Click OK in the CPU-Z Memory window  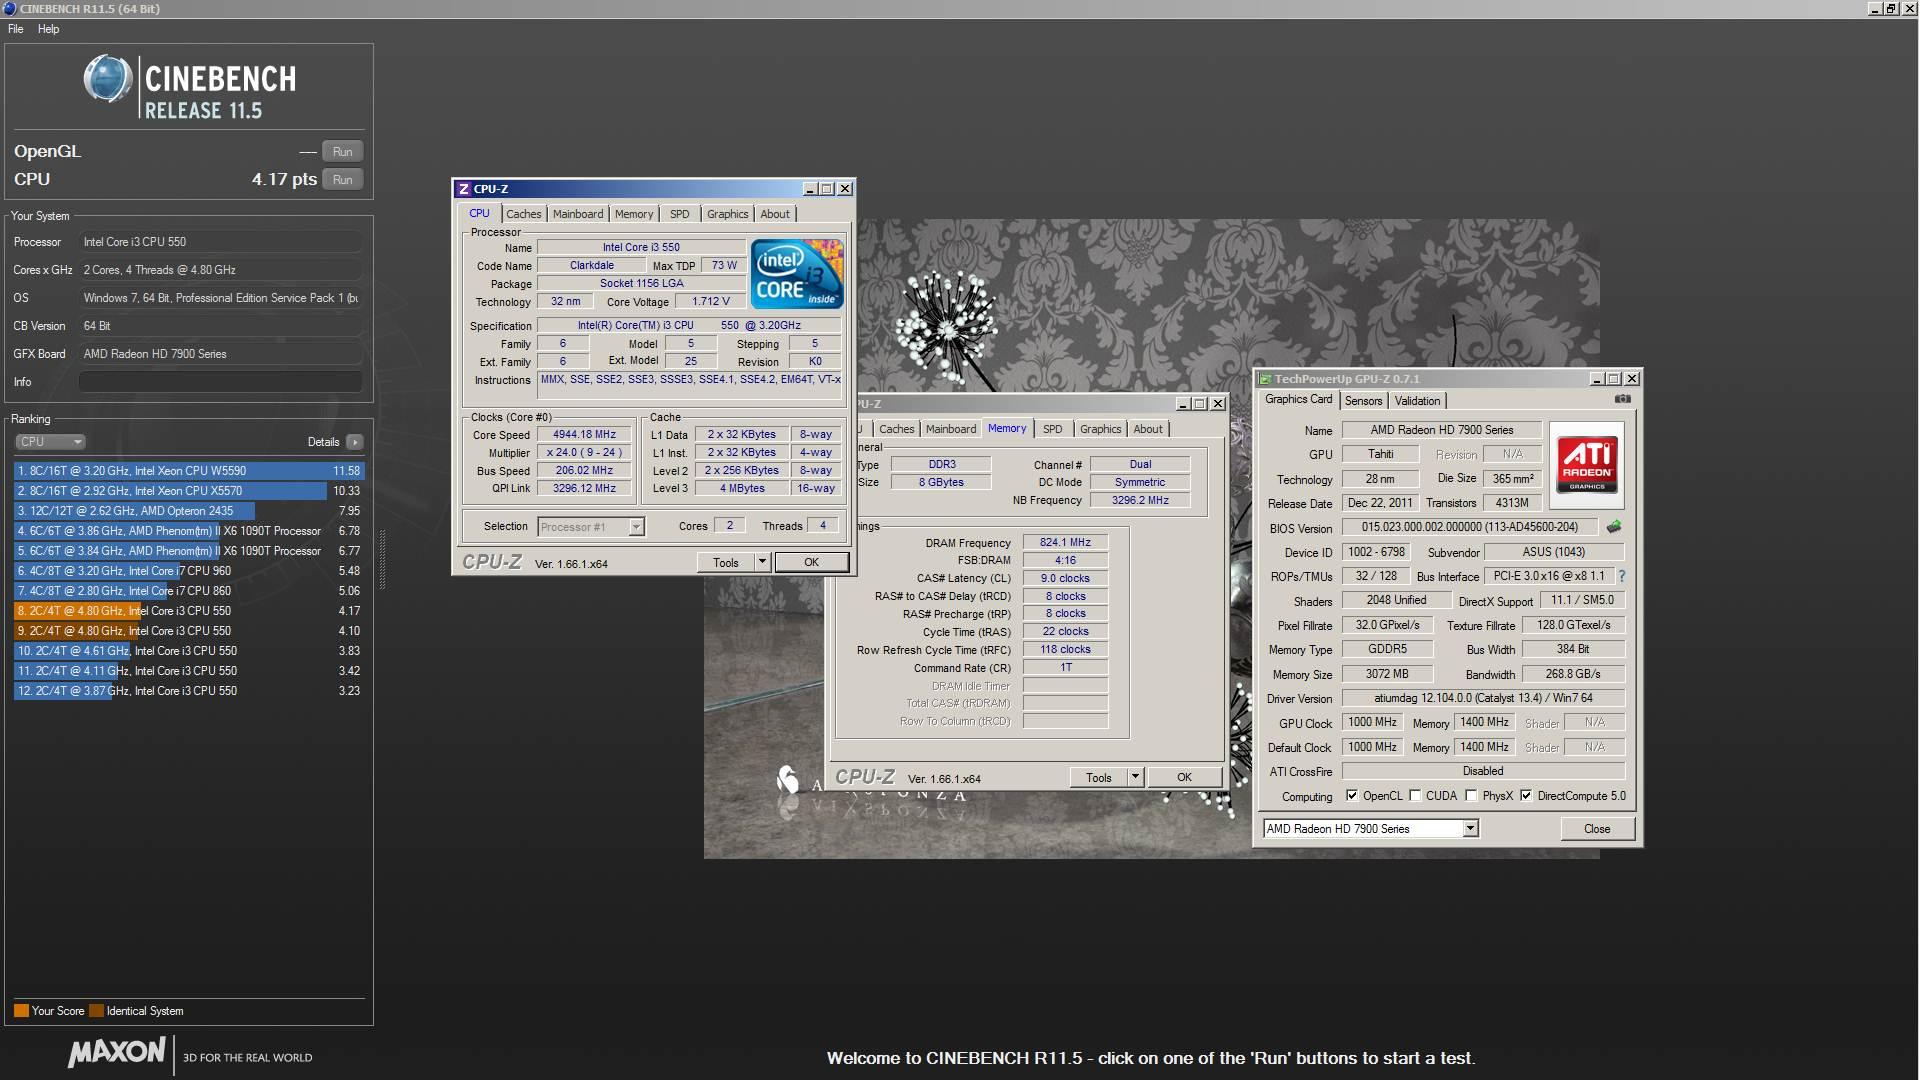coord(1184,777)
